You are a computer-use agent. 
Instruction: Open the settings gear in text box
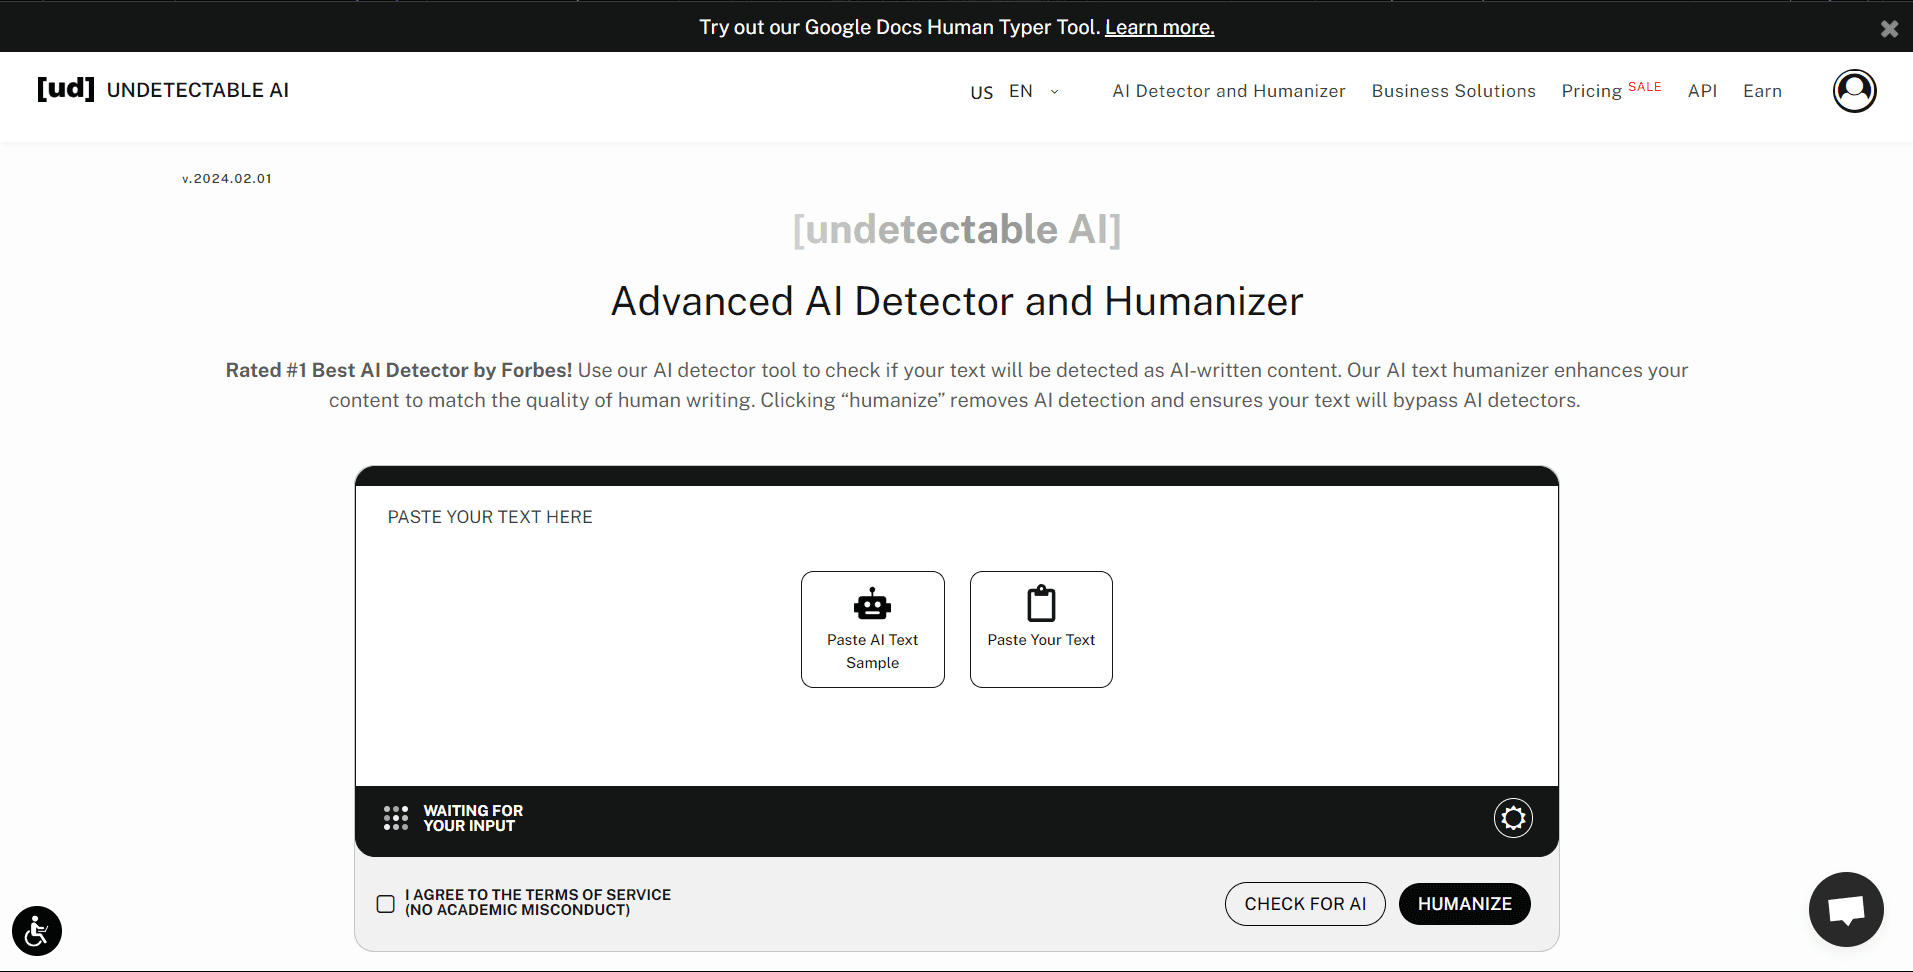click(1512, 818)
